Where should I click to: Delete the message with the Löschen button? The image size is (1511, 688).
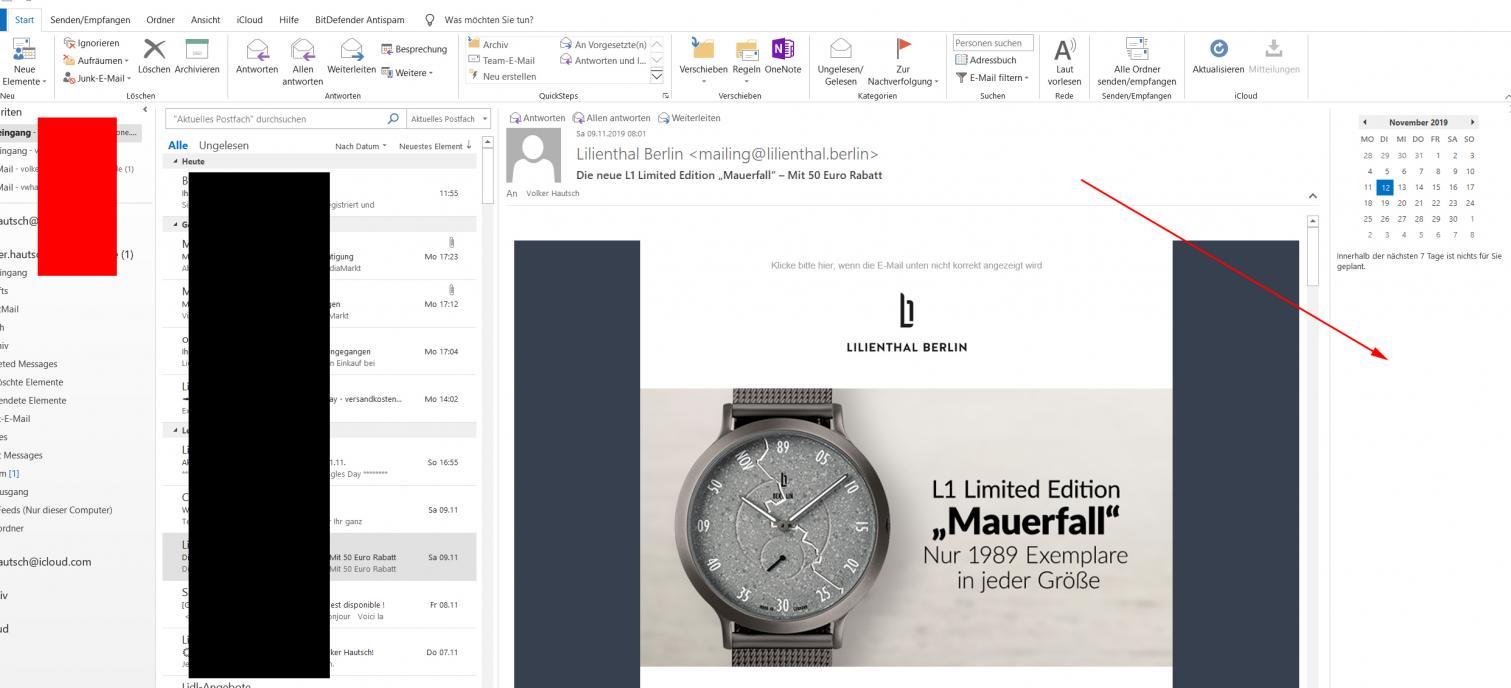[x=154, y=58]
